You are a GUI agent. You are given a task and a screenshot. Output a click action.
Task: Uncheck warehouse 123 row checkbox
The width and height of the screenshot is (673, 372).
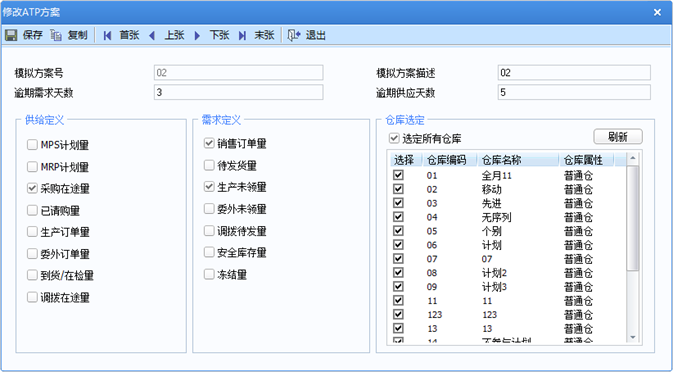[398, 314]
